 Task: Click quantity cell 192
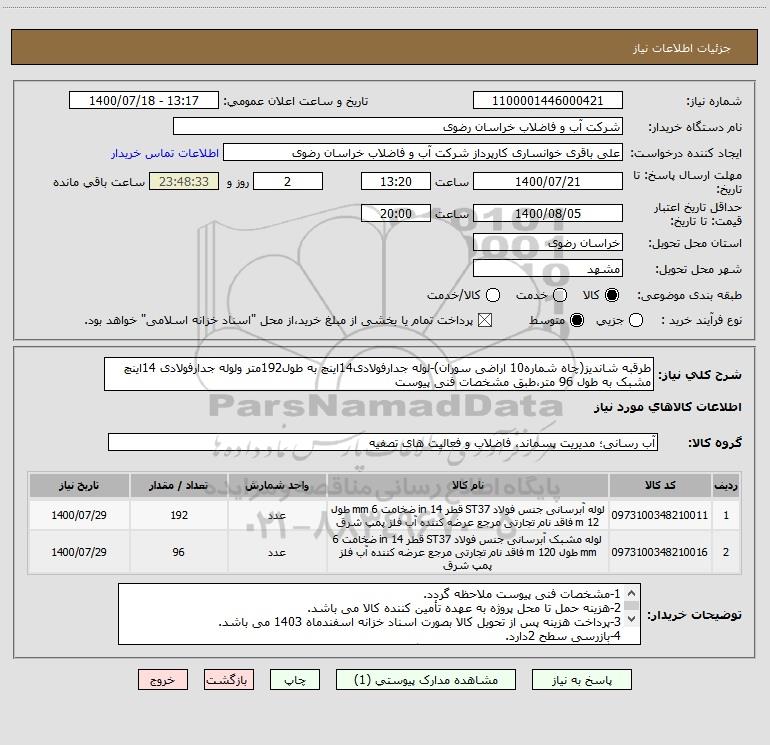(179, 515)
